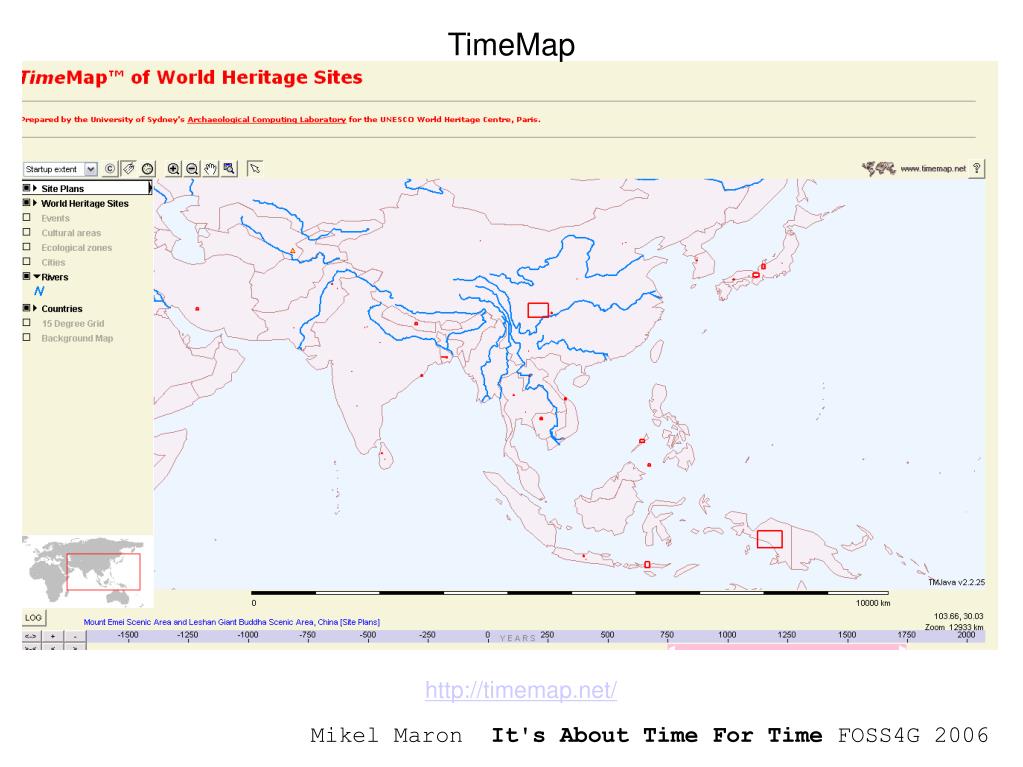Click the Rivers layer name
The width and height of the screenshot is (1023, 767).
[x=55, y=277]
